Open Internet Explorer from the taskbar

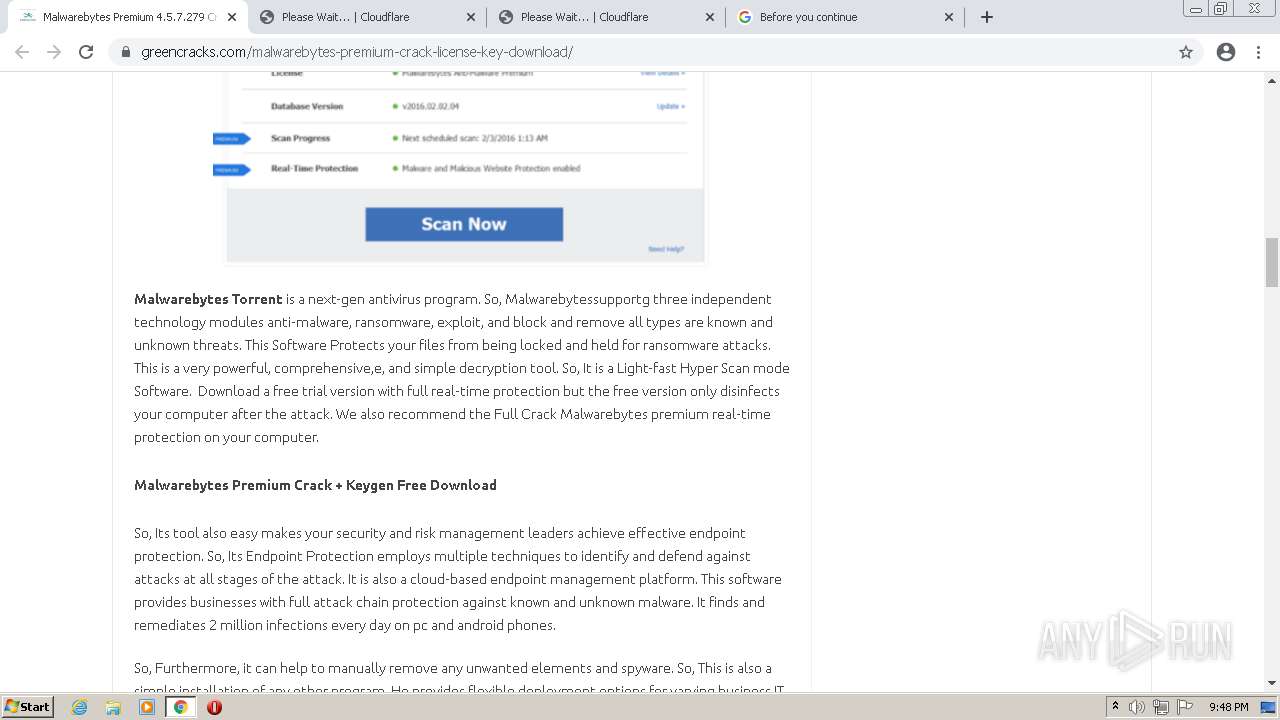(x=80, y=707)
